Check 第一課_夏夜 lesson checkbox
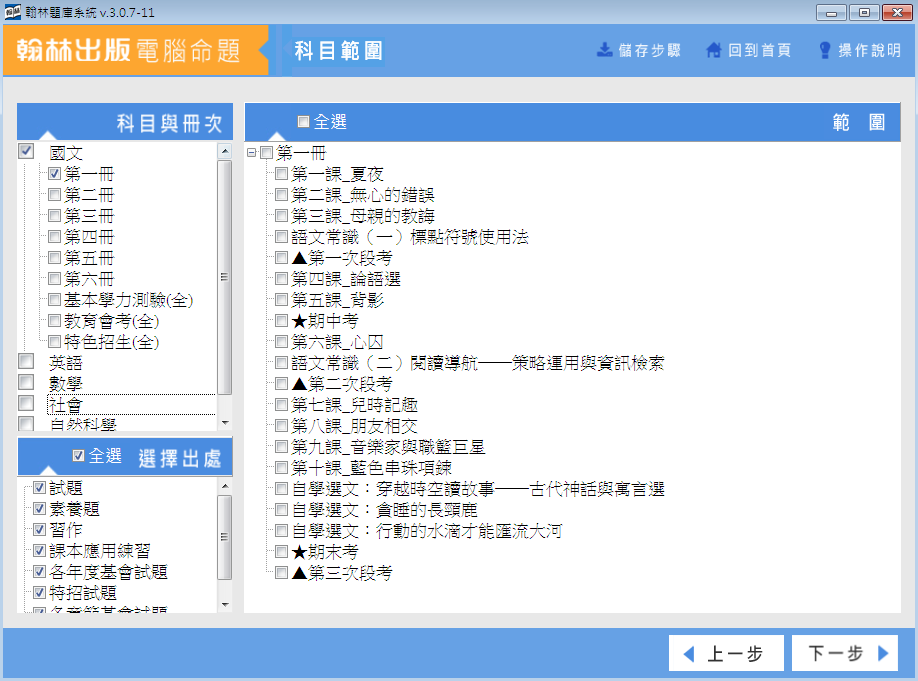This screenshot has height=681, width=918. point(282,173)
